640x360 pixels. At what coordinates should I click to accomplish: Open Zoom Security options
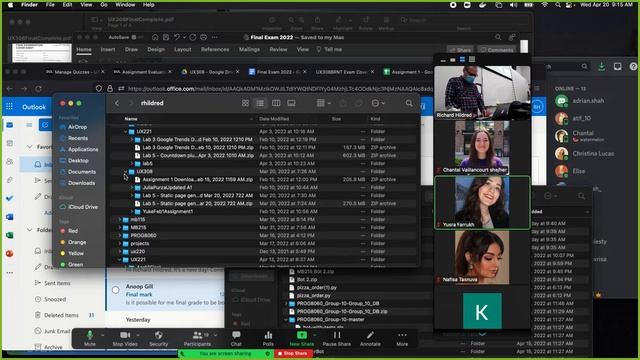coord(158,338)
